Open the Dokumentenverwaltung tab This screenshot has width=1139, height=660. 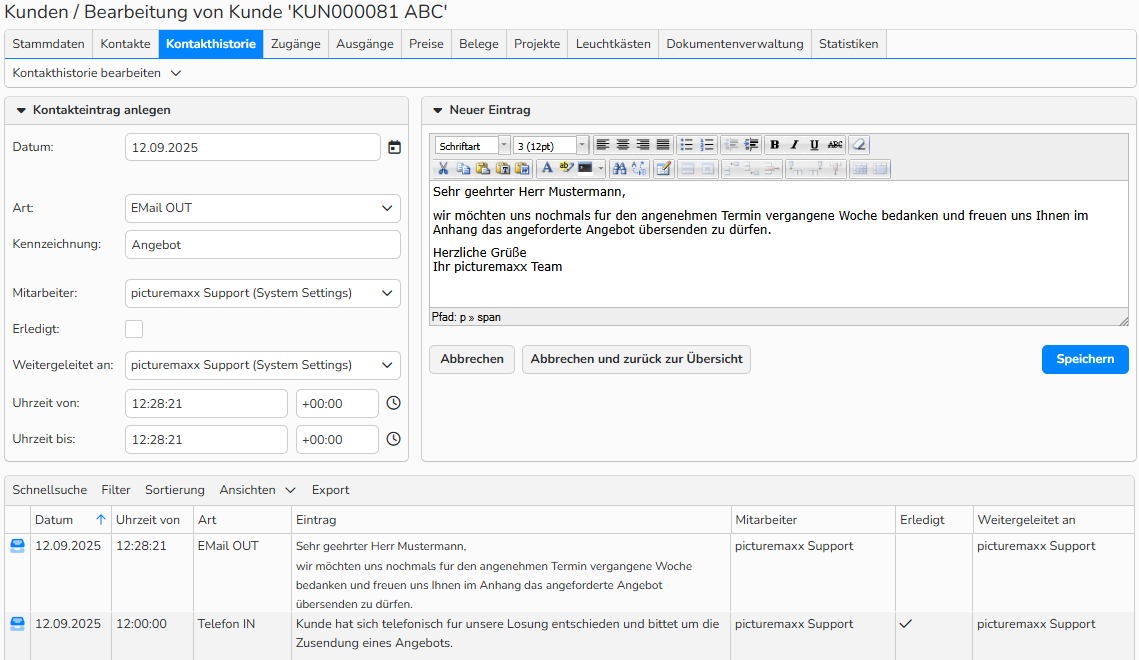(734, 44)
